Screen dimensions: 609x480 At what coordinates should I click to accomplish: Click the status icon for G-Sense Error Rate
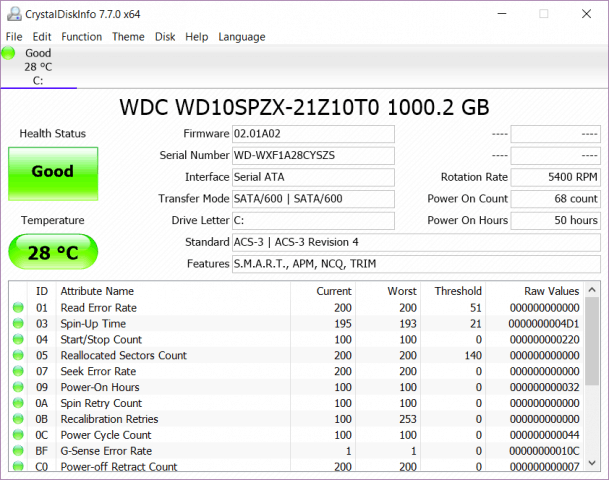pyautogui.click(x=18, y=451)
